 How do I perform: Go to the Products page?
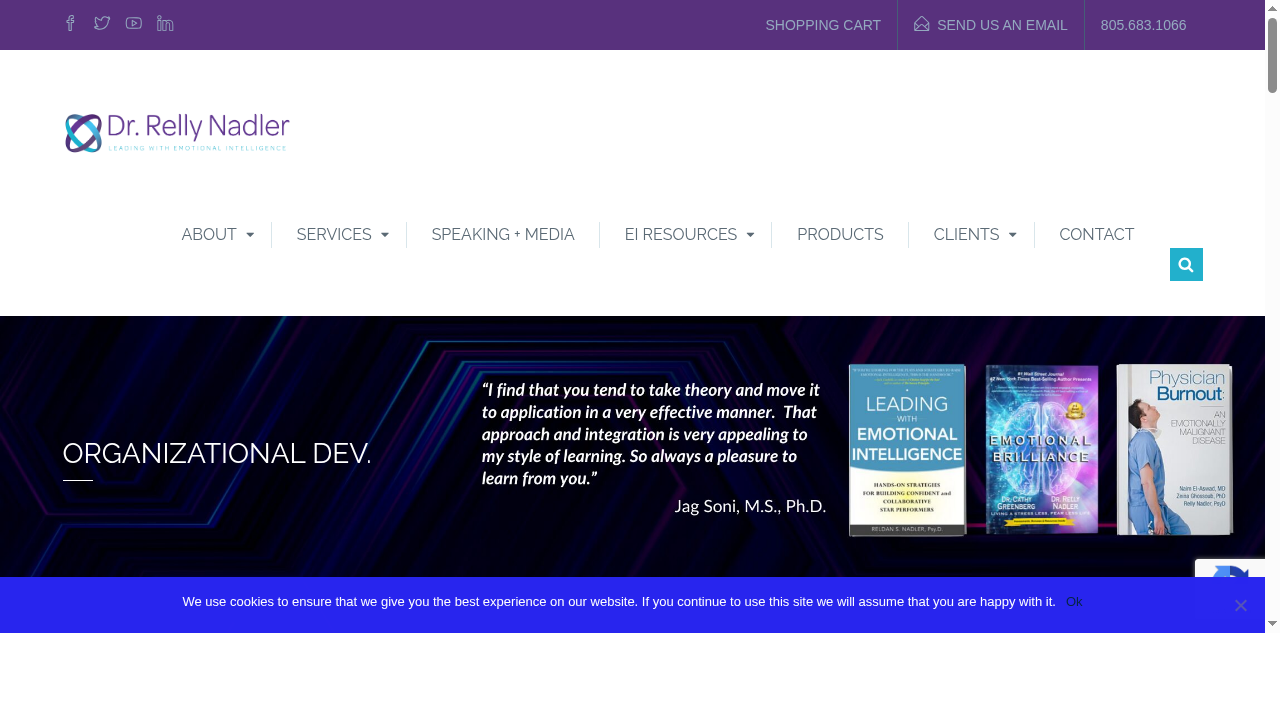click(840, 235)
